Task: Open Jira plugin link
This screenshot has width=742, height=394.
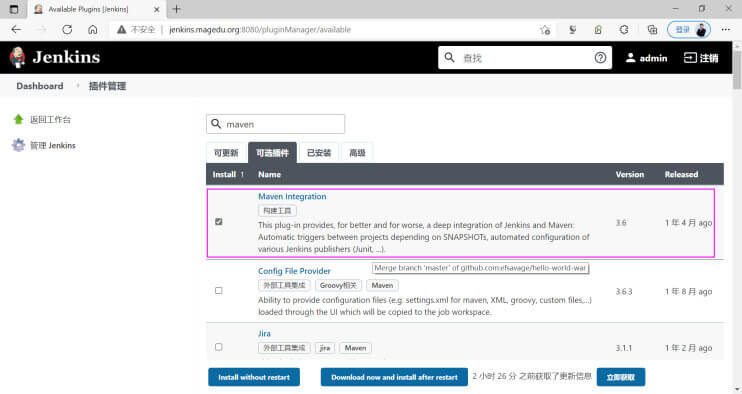Action: [264, 333]
